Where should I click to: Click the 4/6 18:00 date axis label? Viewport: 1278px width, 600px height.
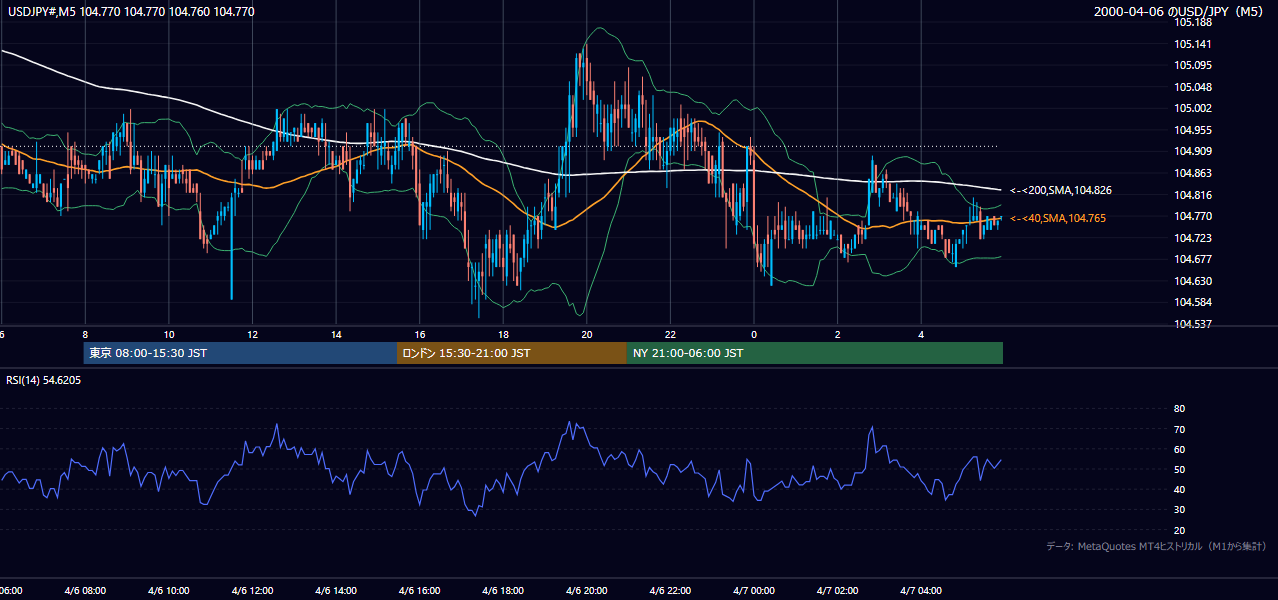tap(503, 591)
